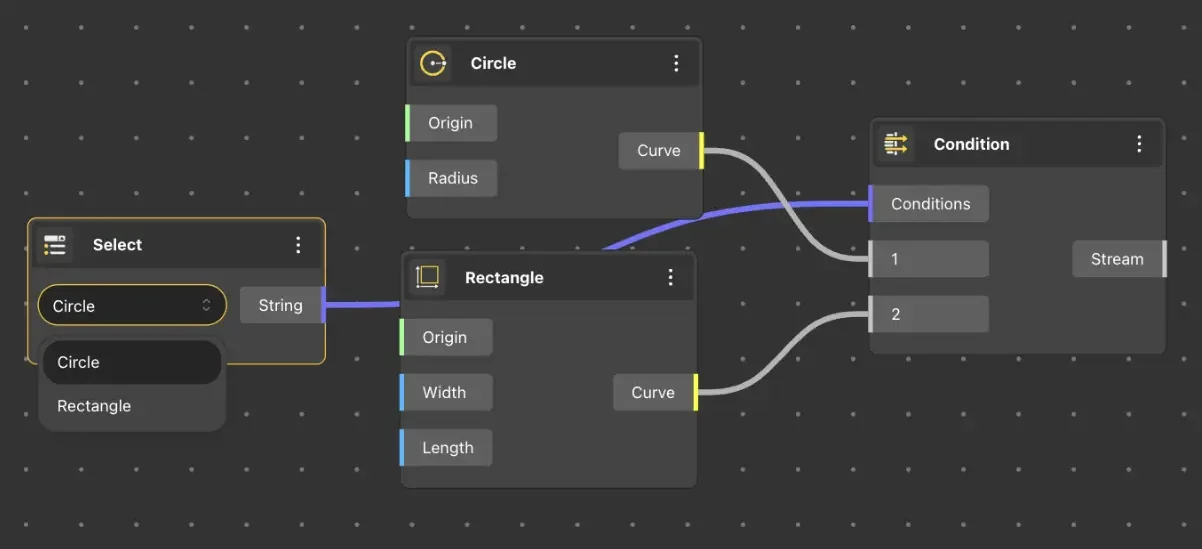Image resolution: width=1202 pixels, height=549 pixels.
Task: Open the Circle value dropdown in Select node
Action: pos(132,306)
